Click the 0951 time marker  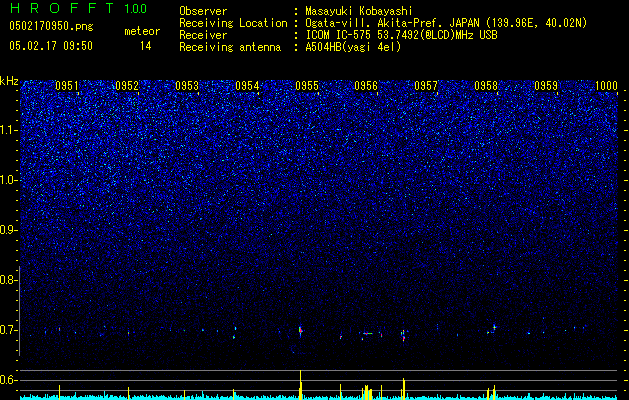pos(67,86)
